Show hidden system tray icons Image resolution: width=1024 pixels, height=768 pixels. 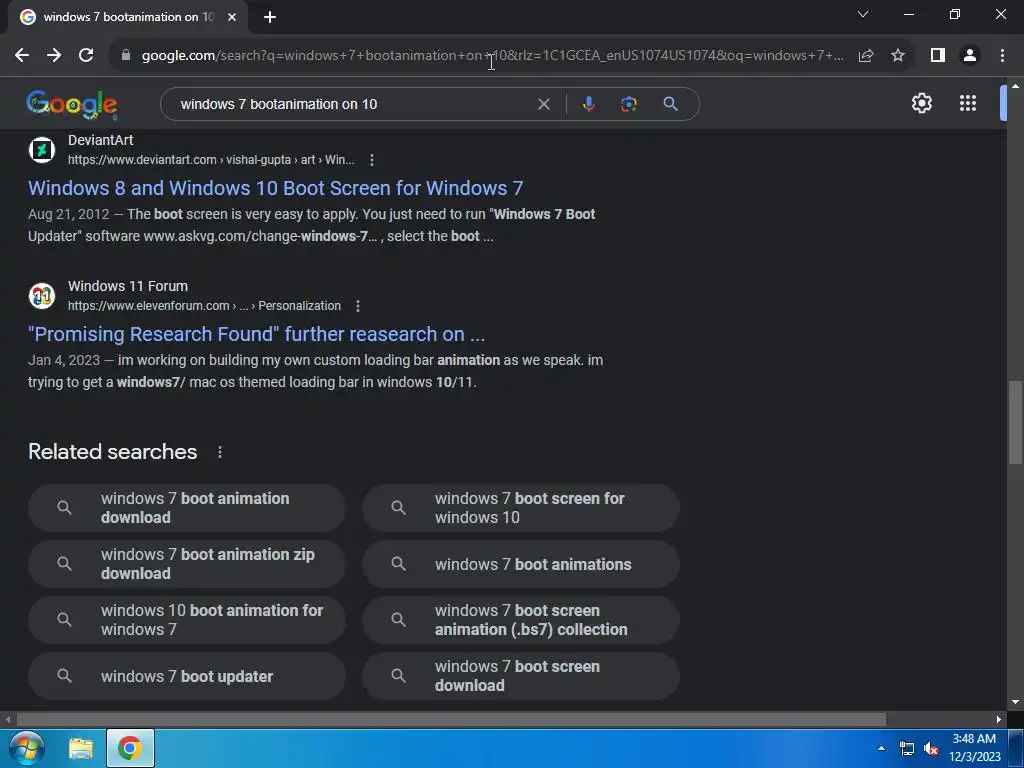[x=882, y=748]
